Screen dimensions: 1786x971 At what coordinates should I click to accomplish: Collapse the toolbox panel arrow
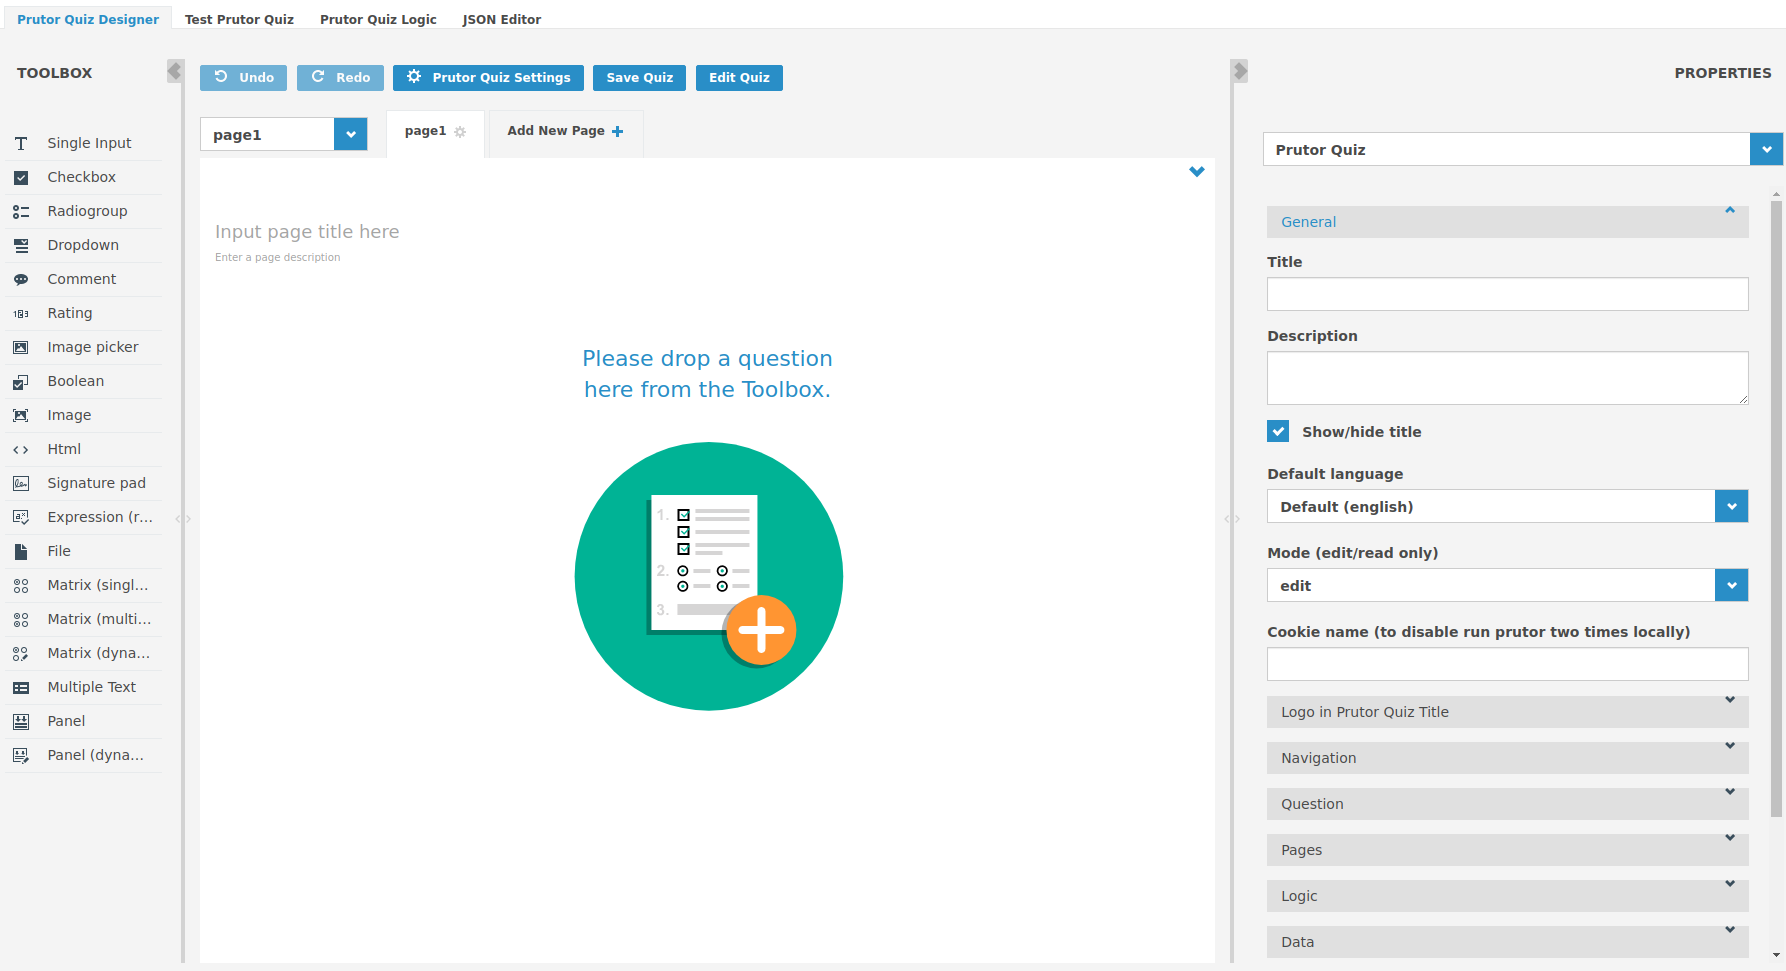(175, 71)
